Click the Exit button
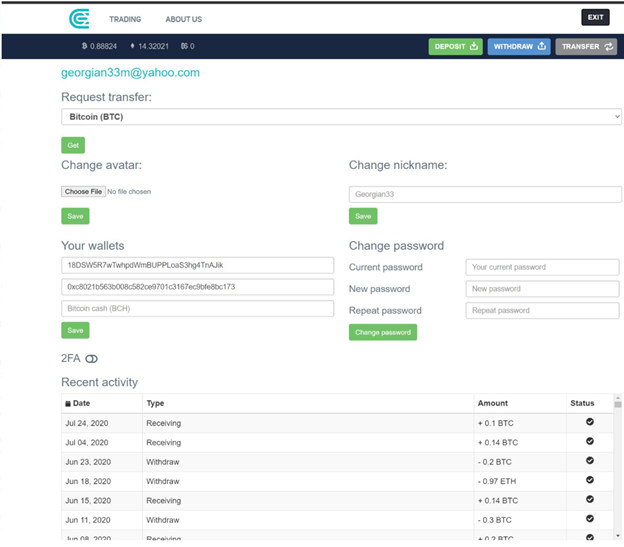 (x=595, y=17)
